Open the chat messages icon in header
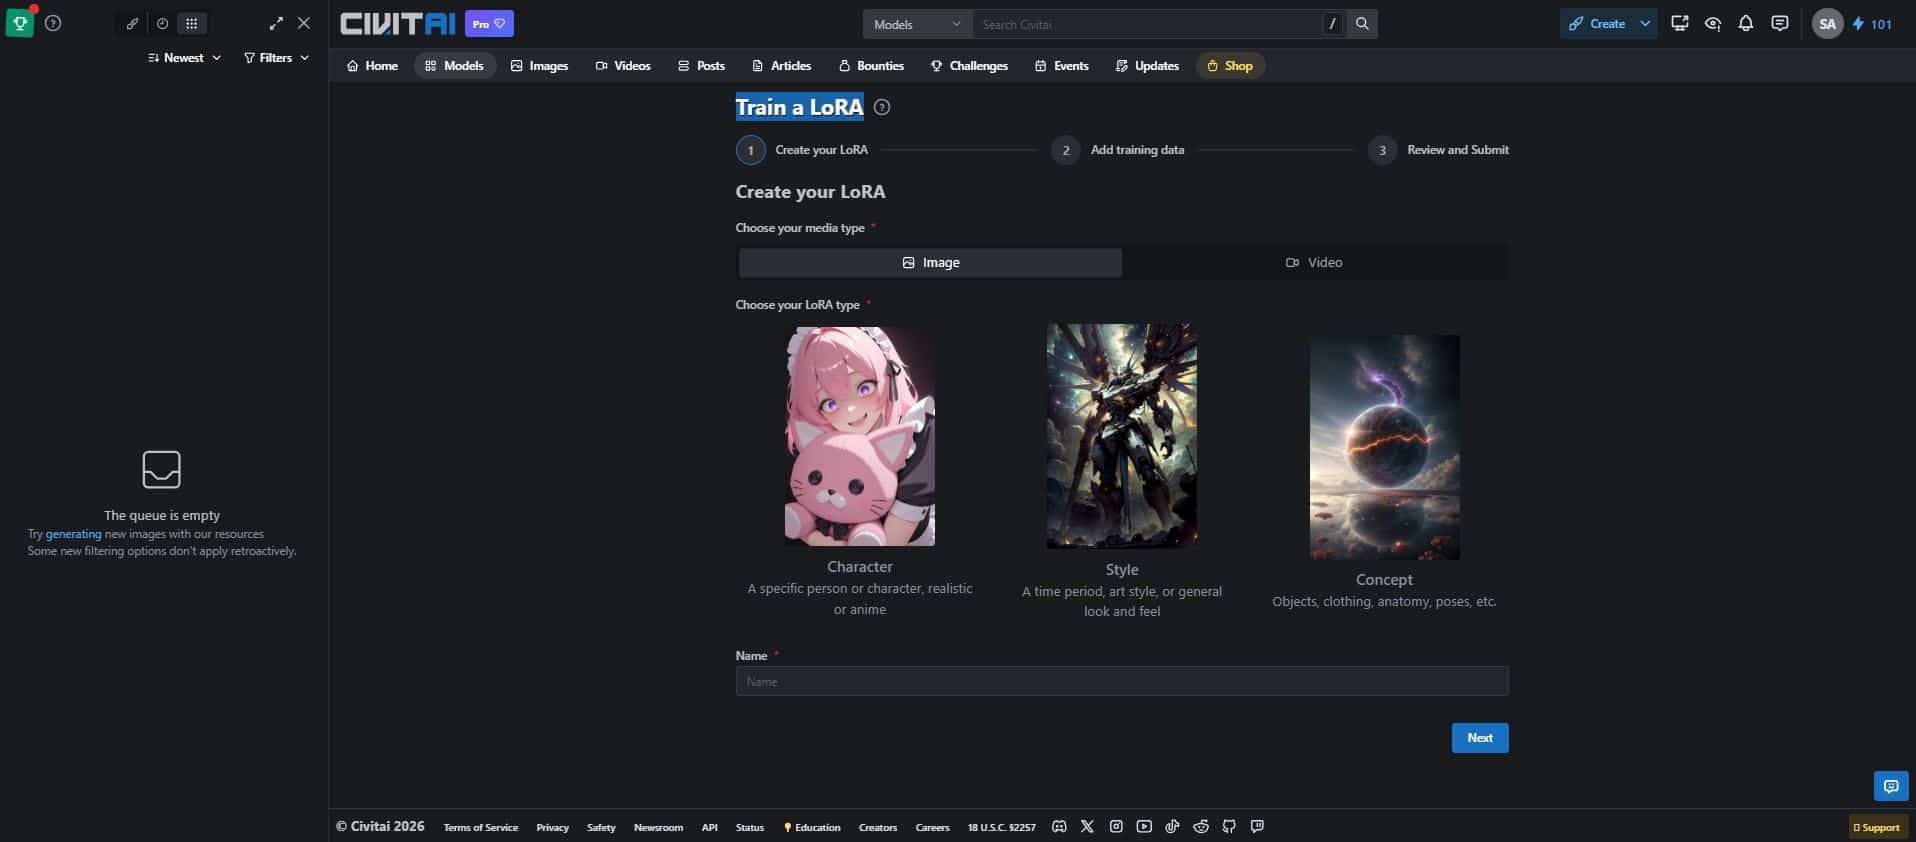 click(1780, 24)
